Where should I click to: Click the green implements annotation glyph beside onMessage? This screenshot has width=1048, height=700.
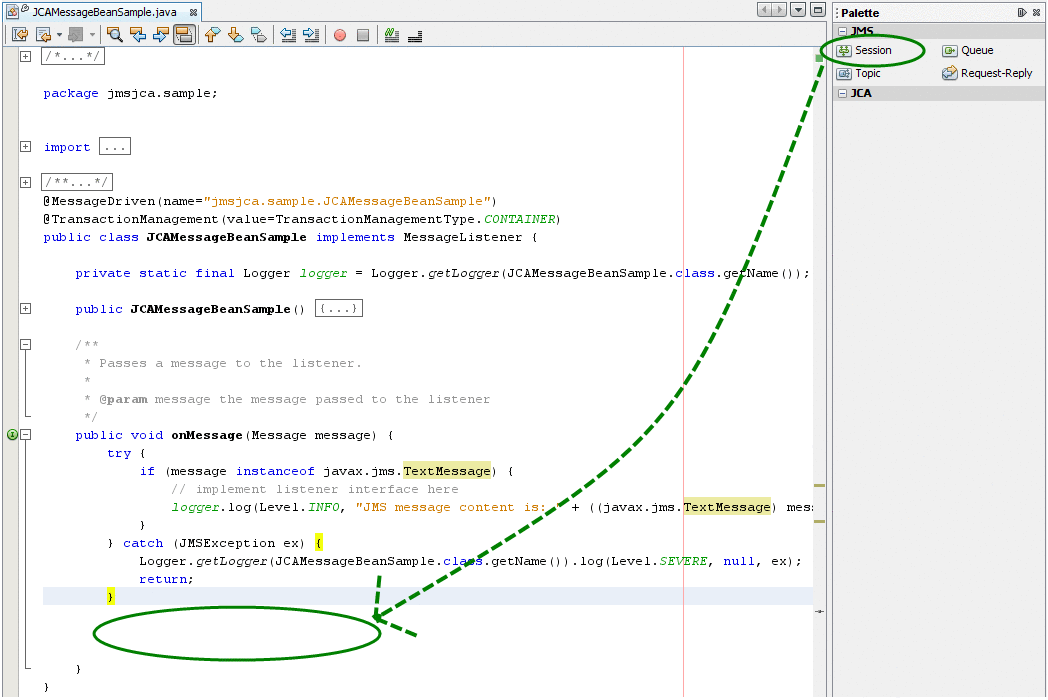click(x=12, y=435)
